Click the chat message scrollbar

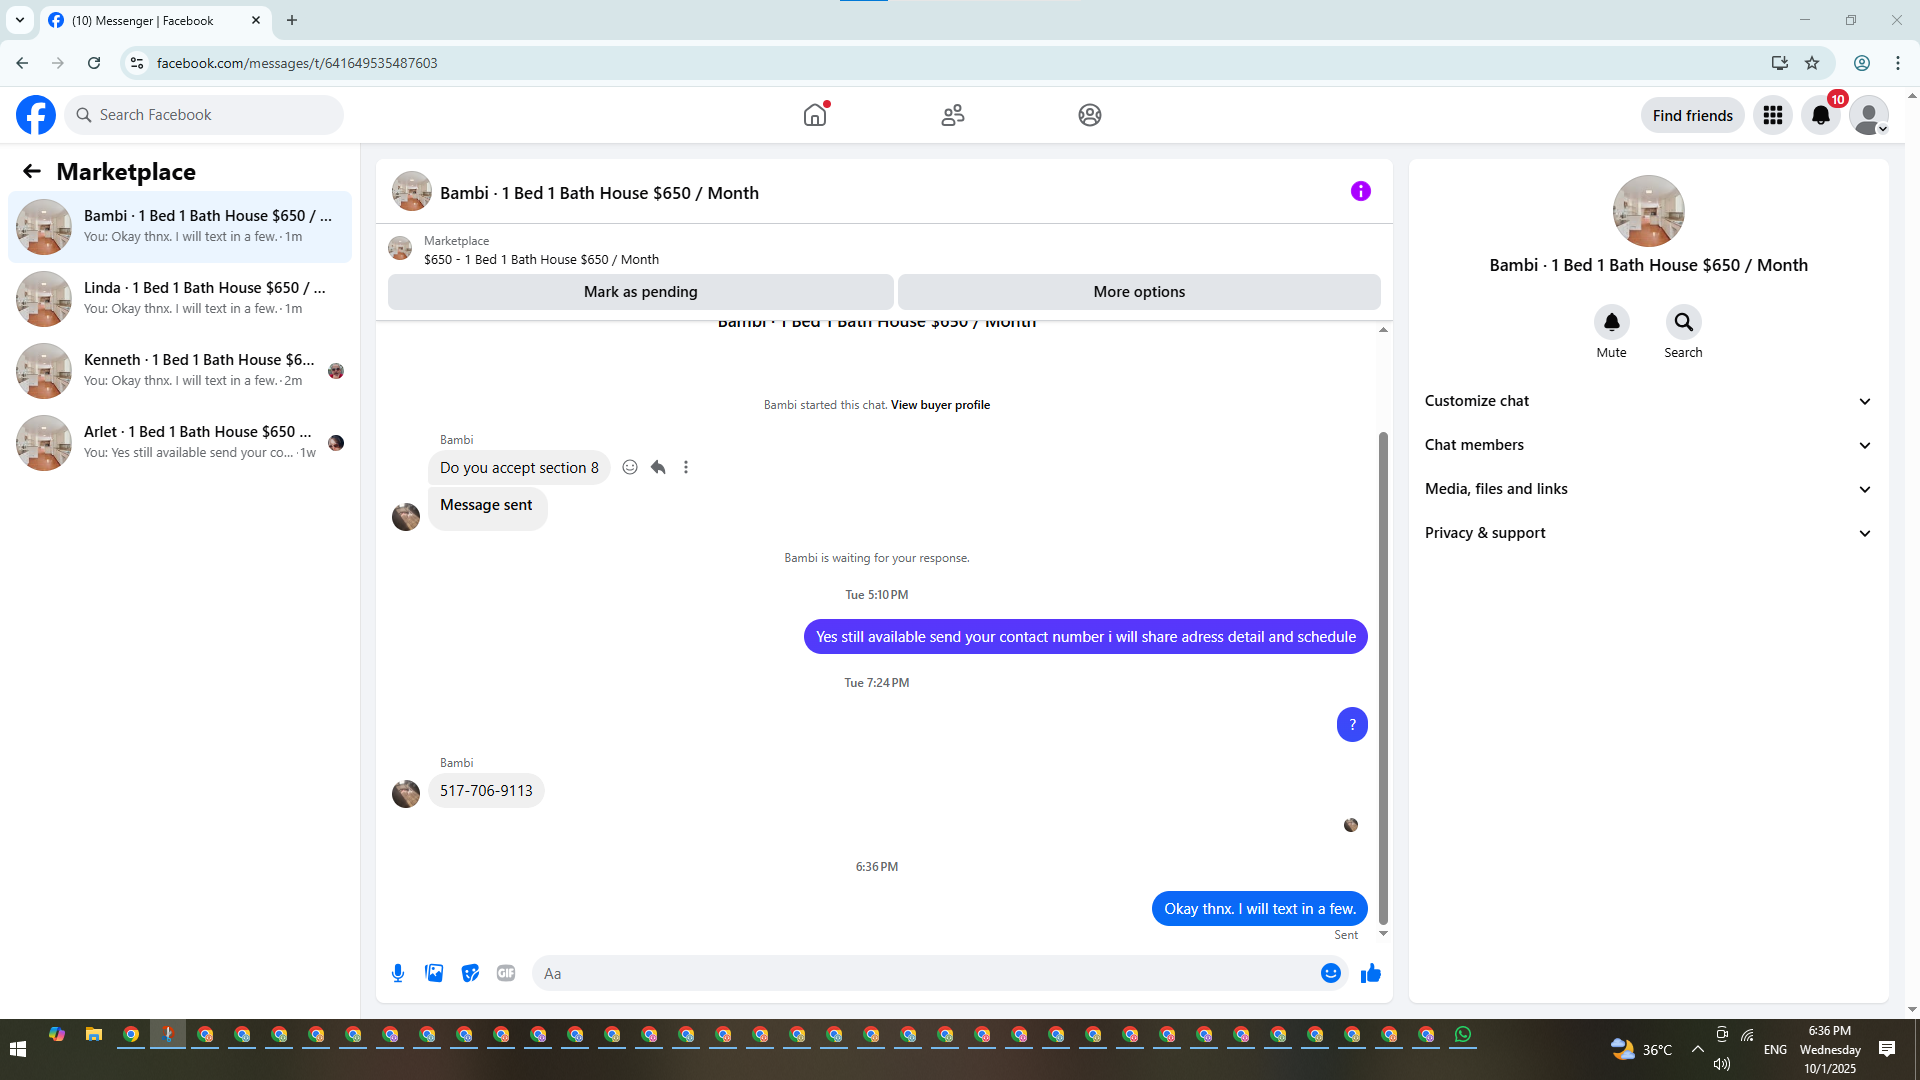coord(1384,679)
